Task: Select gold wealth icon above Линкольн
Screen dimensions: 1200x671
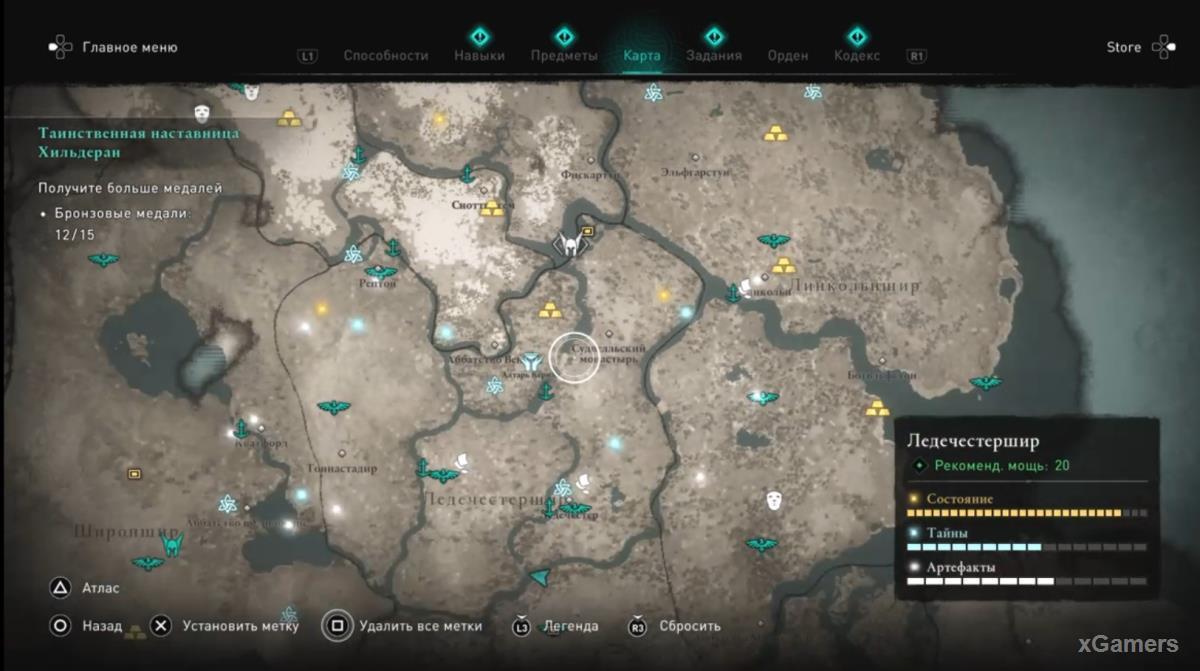Action: (x=786, y=265)
